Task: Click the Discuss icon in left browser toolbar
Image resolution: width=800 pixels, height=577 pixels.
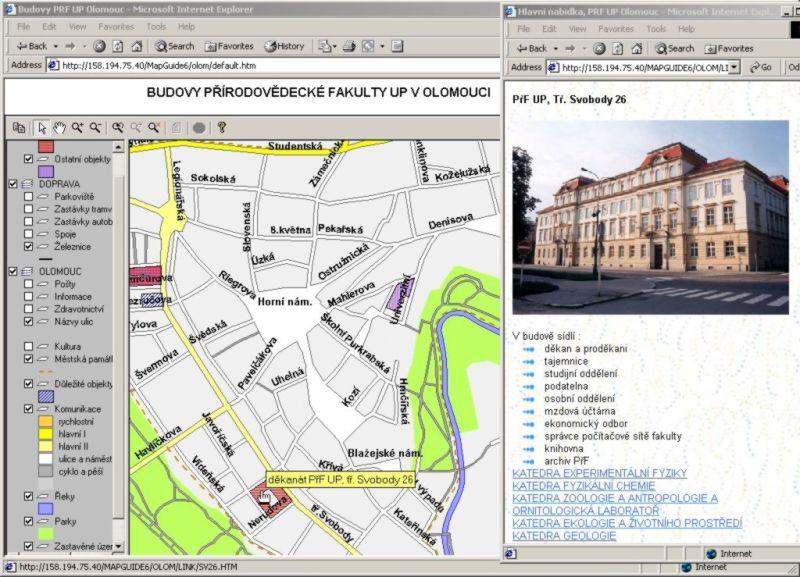Action: point(397,46)
